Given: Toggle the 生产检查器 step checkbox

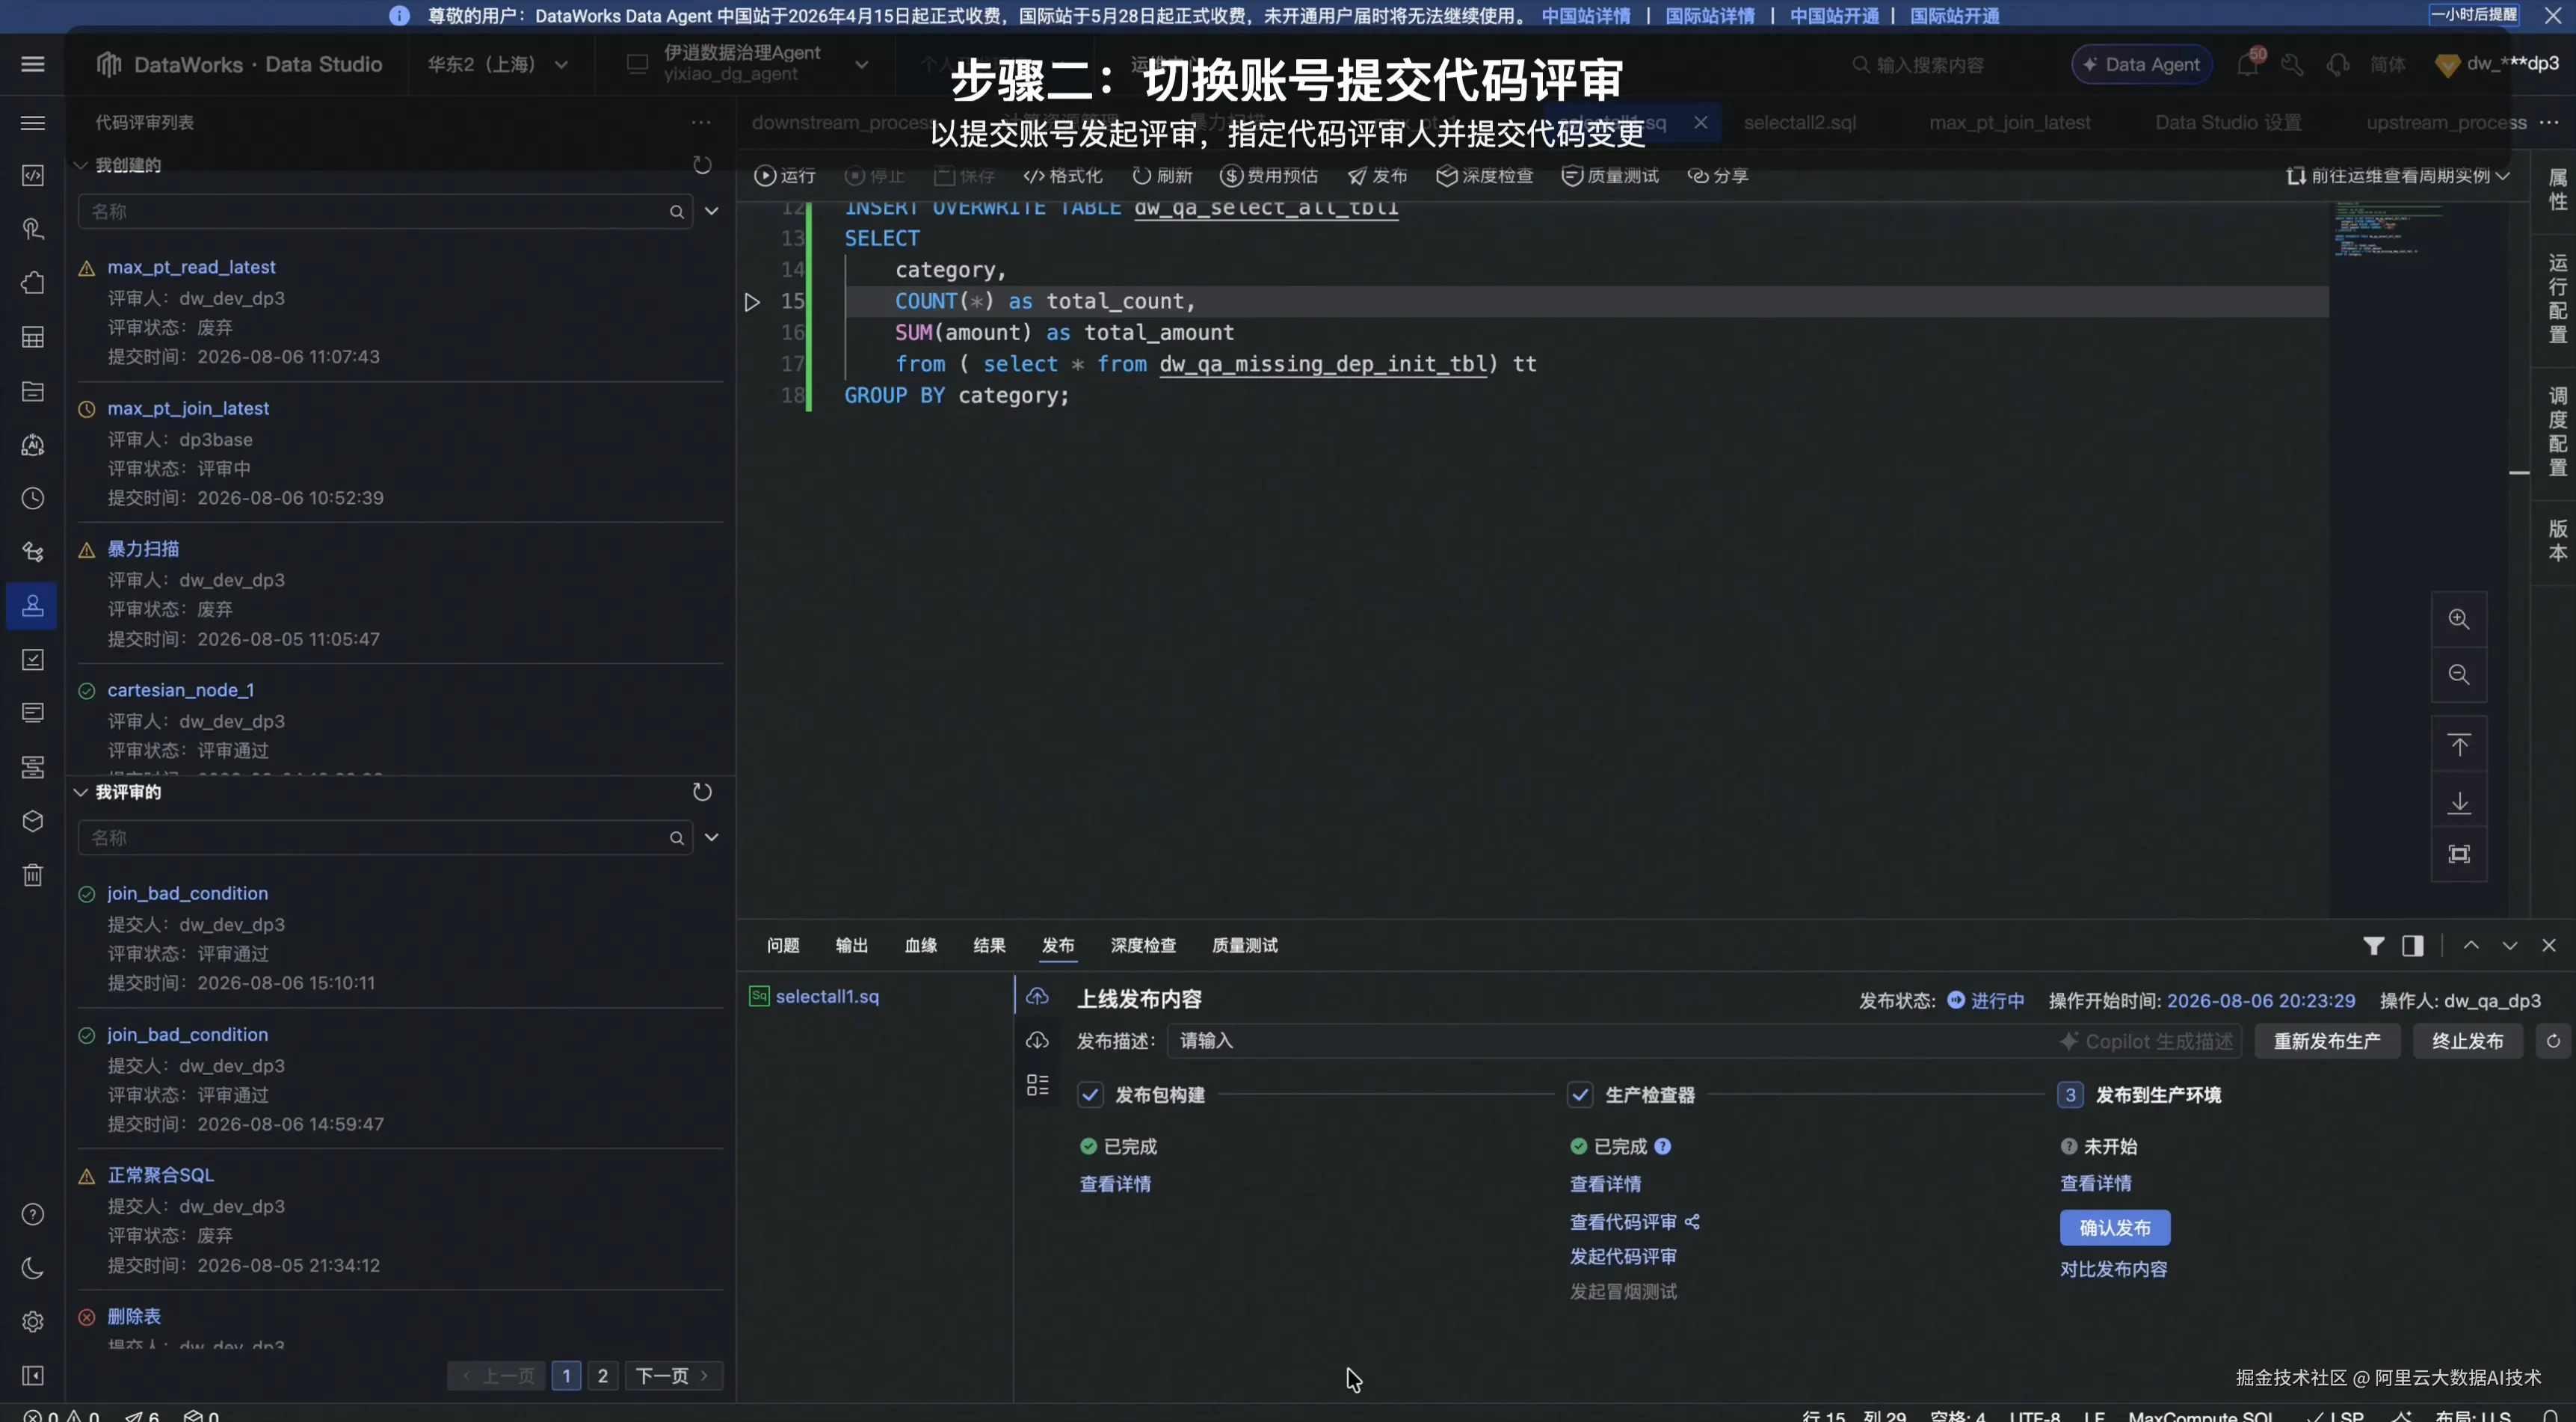Looking at the screenshot, I should [x=1580, y=1094].
